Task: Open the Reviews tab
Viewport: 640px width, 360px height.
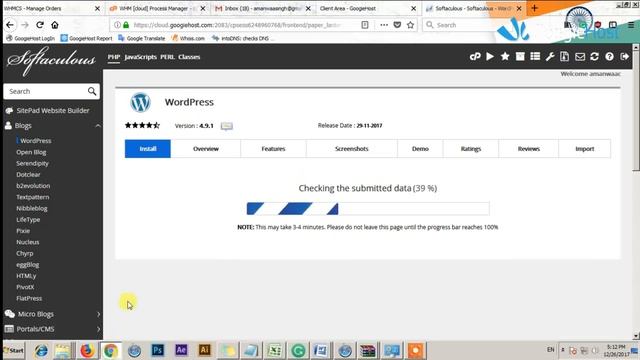Action: click(x=529, y=149)
